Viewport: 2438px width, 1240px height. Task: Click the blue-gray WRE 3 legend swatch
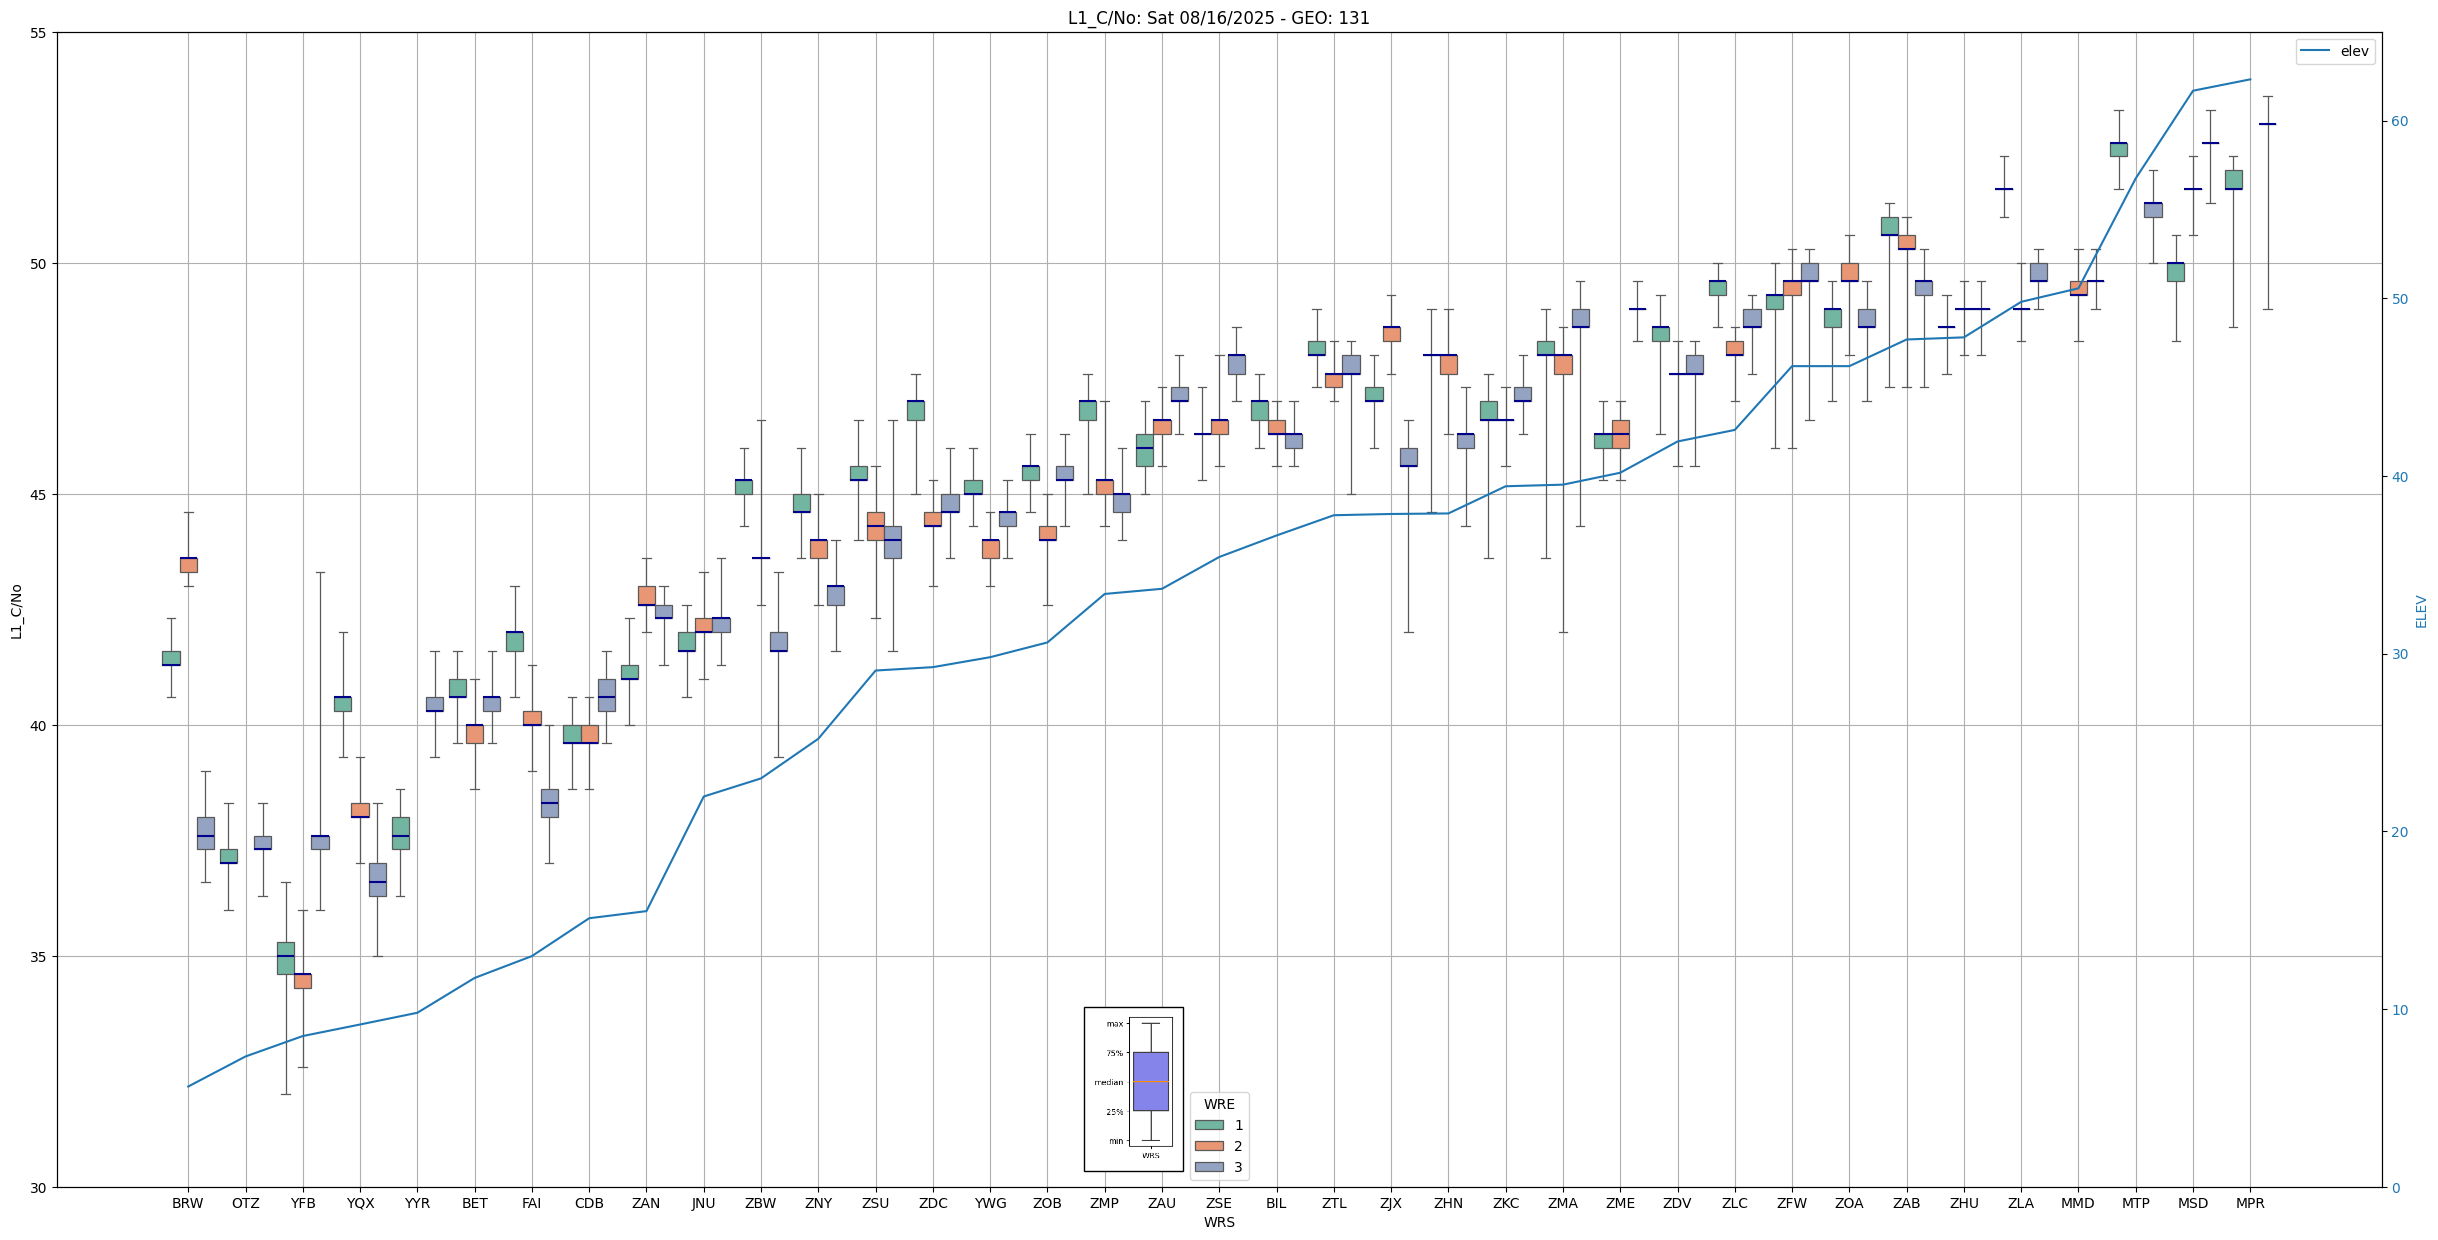[x=1209, y=1167]
